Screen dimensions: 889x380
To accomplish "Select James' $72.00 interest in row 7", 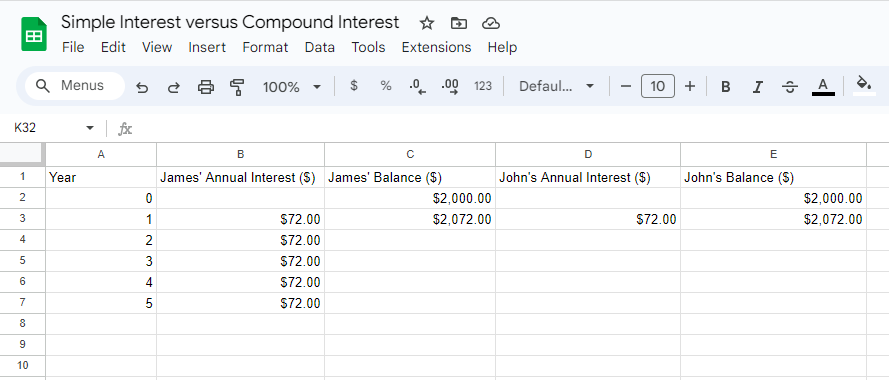I will pyautogui.click(x=240, y=303).
